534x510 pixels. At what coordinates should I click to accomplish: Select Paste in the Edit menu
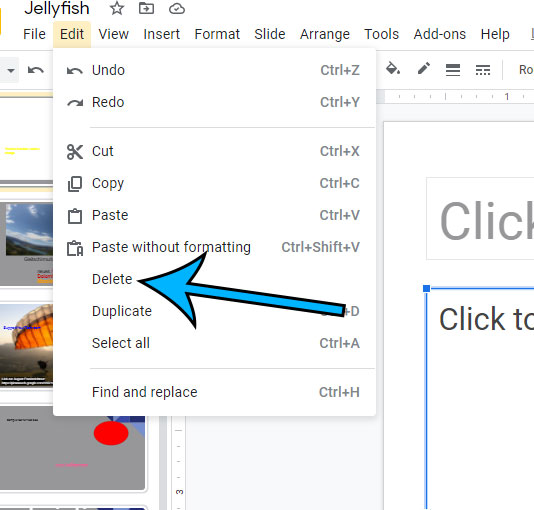point(215,215)
